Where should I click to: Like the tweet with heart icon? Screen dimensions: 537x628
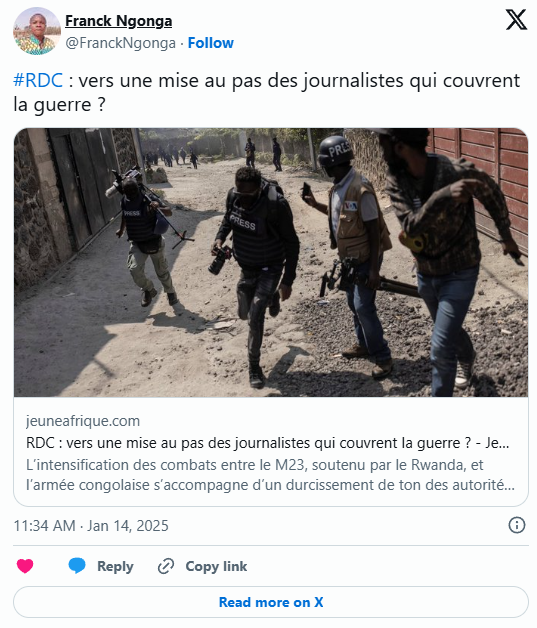tap(25, 566)
